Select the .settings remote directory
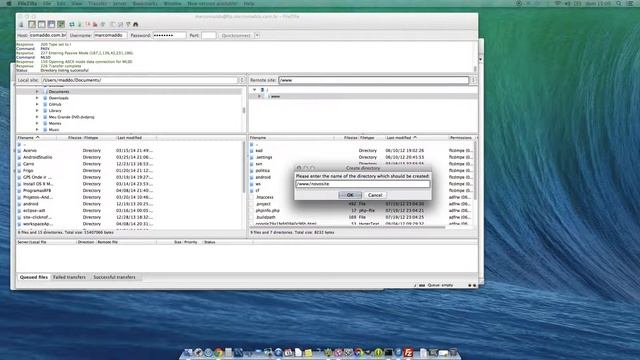The height and width of the screenshot is (360, 640). [x=361, y=157]
